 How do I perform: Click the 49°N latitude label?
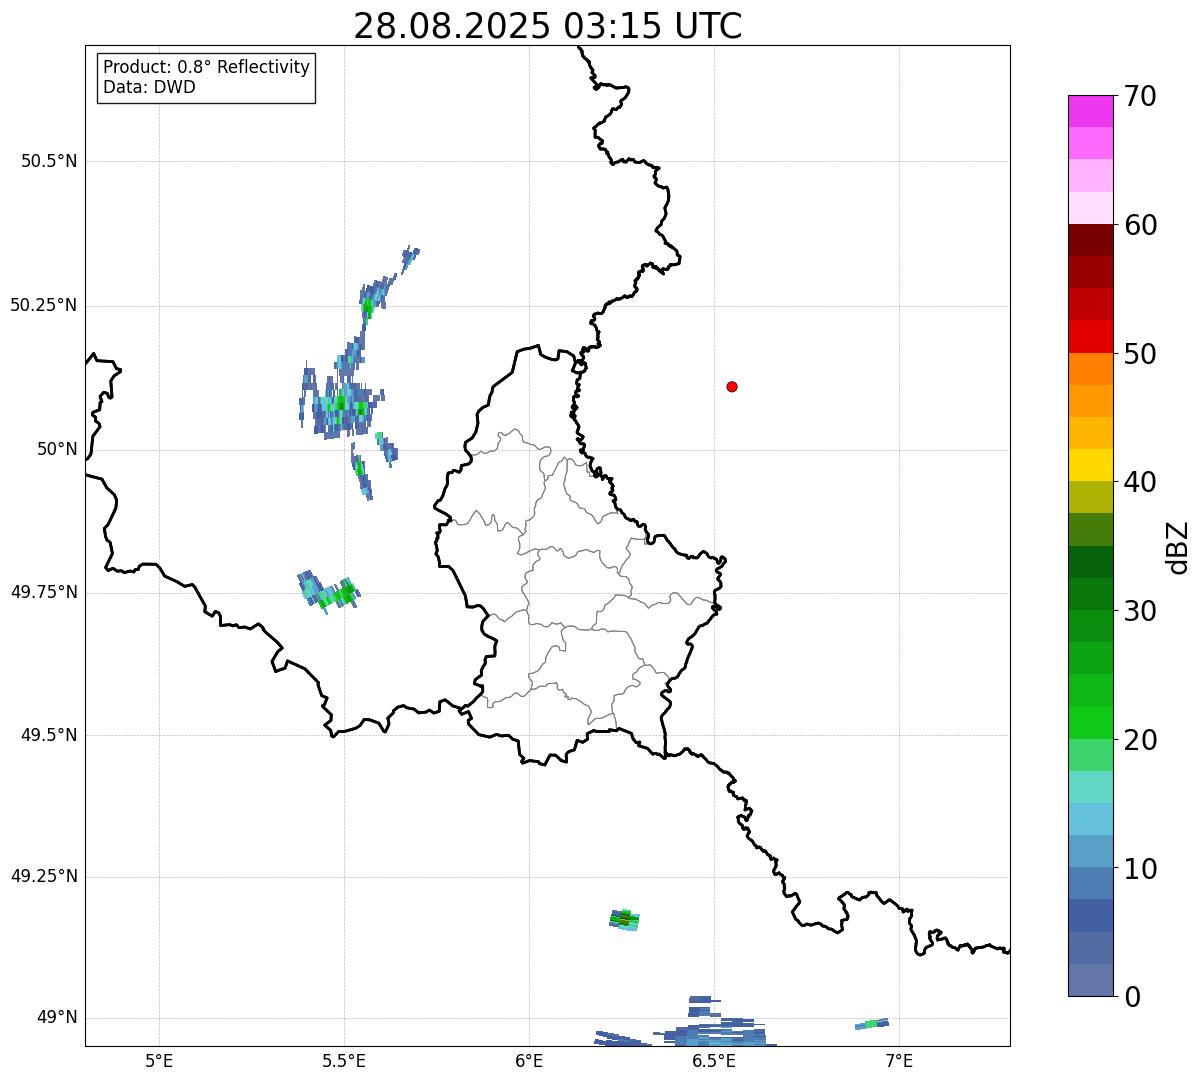coord(57,1017)
